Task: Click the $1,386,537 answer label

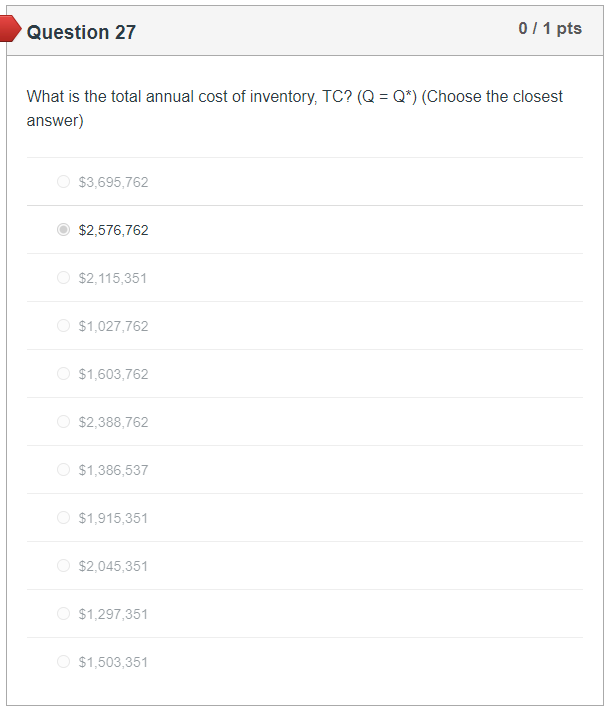Action: tap(113, 470)
